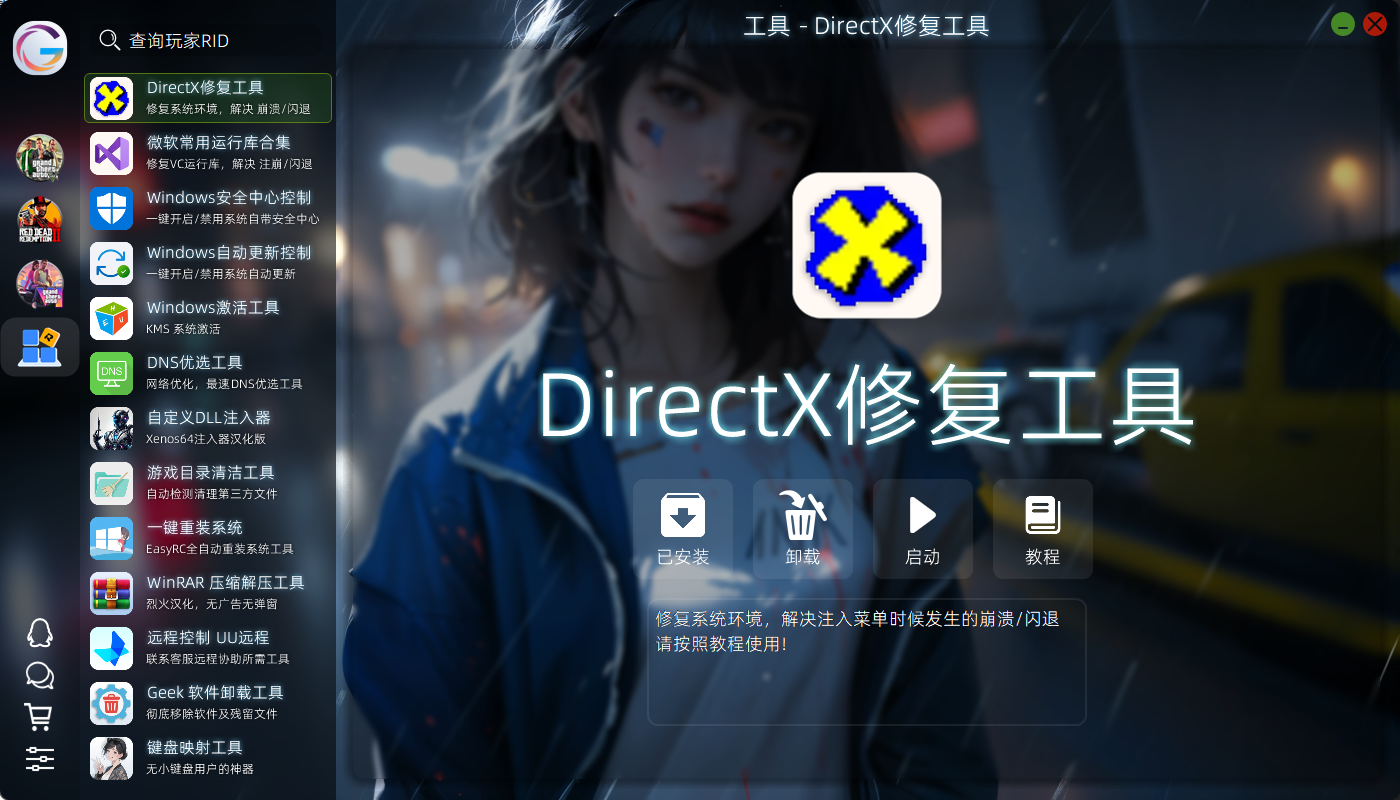The width and height of the screenshot is (1400, 800).
Task: Open the settings sliders icon
Action: (39, 758)
